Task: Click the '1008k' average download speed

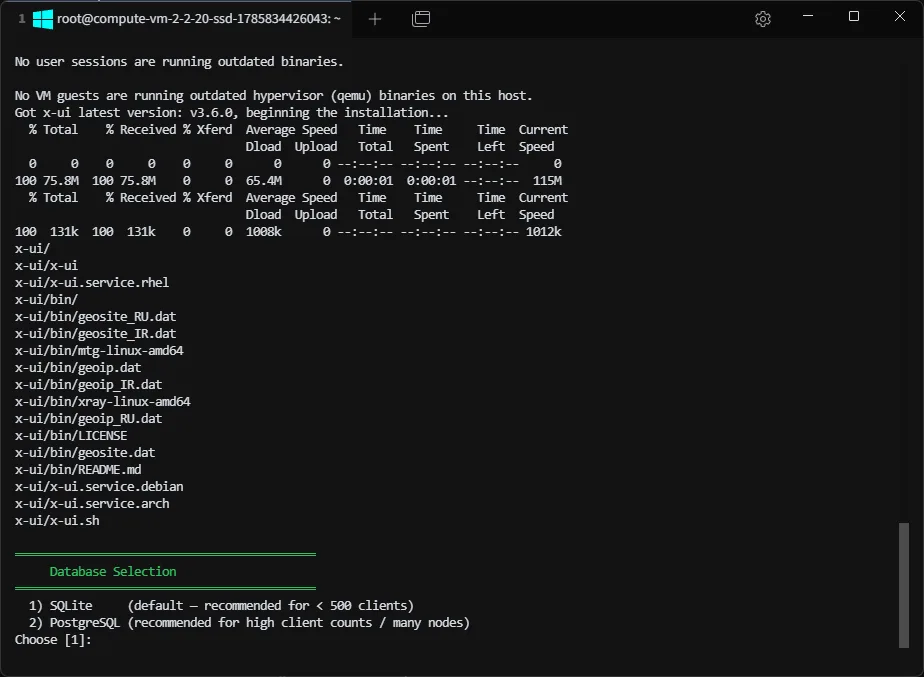Action: tap(263, 232)
